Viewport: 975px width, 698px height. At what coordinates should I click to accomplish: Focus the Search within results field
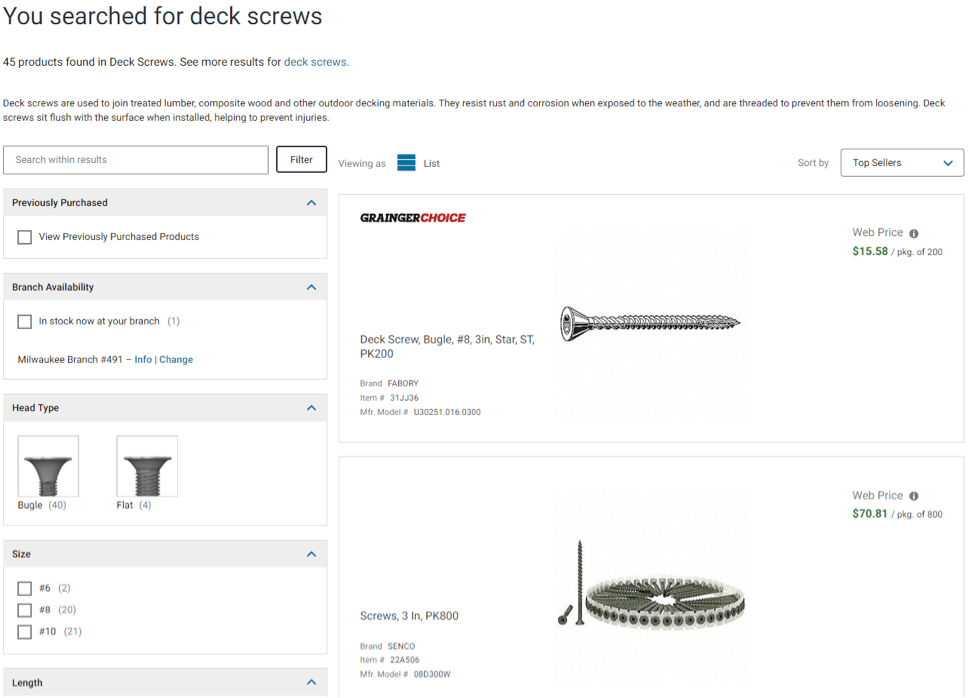pos(136,160)
